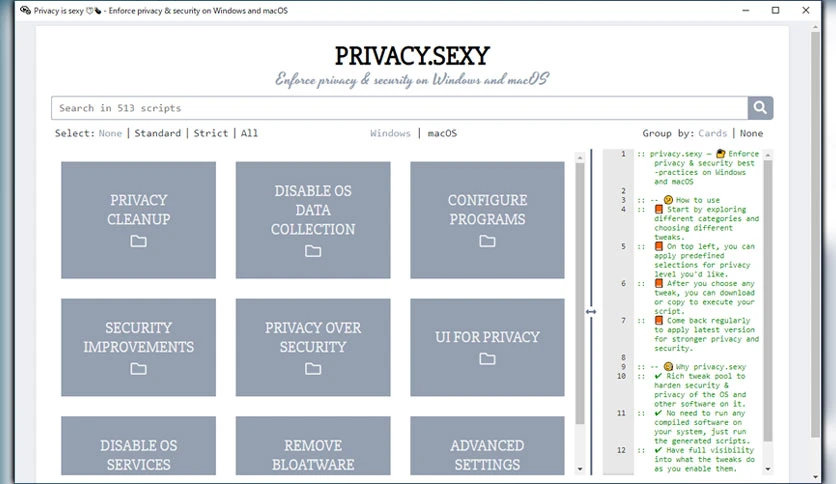This screenshot has height=484, width=836.
Task: Open the Configure Programs folder icon
Action: [x=487, y=241]
